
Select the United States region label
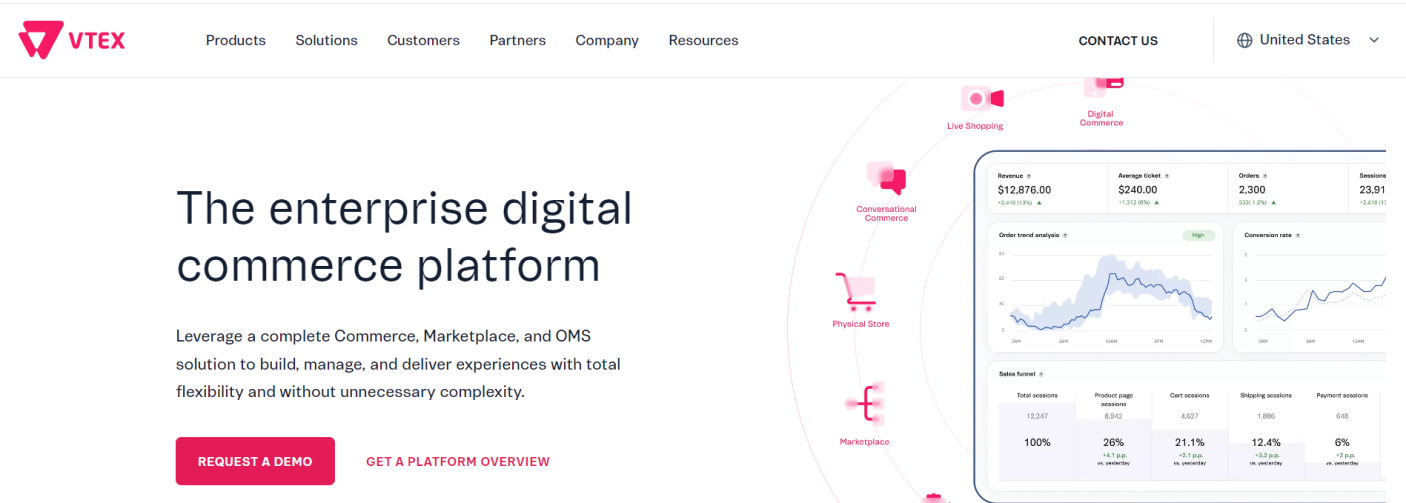pos(1304,40)
